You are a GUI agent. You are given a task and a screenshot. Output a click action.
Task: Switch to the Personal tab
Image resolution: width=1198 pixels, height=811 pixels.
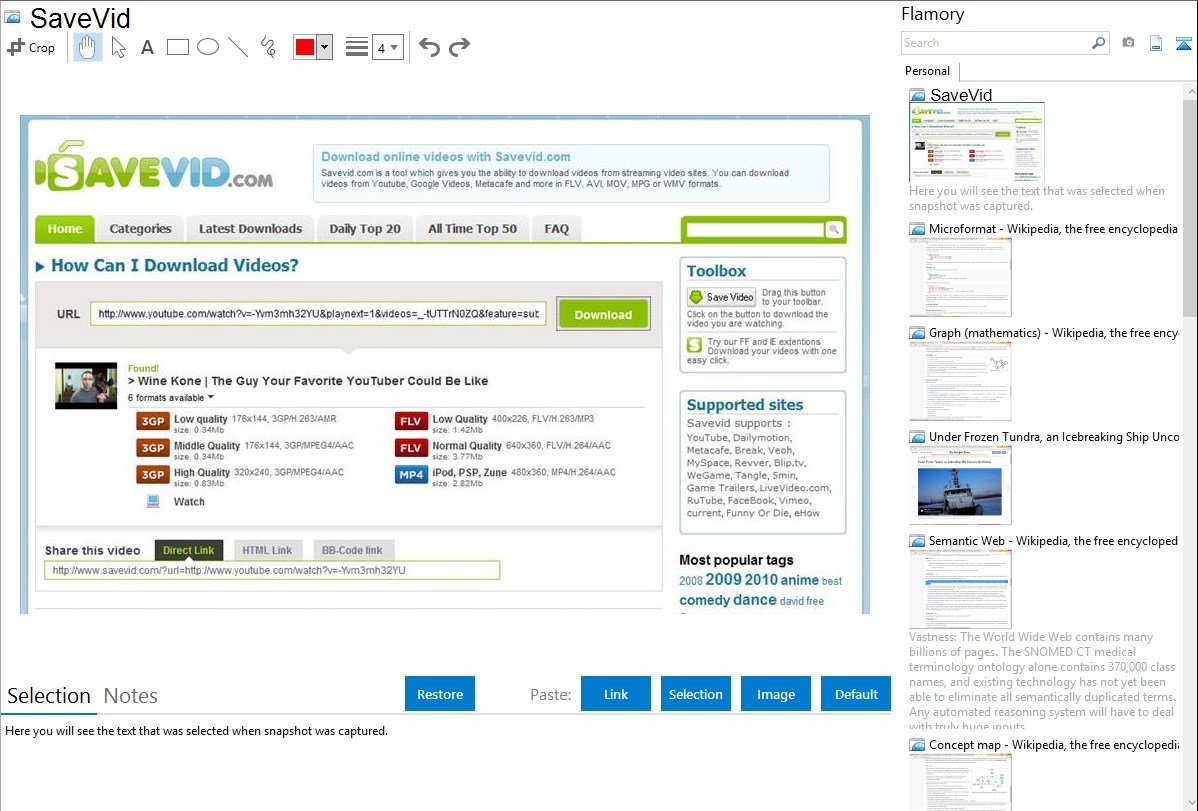[x=928, y=70]
